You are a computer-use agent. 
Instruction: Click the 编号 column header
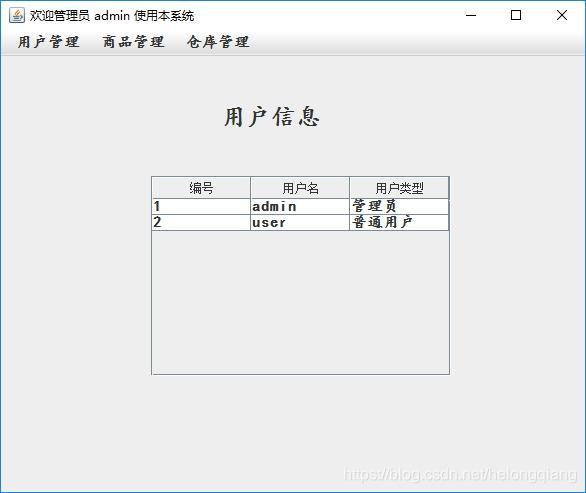click(201, 188)
